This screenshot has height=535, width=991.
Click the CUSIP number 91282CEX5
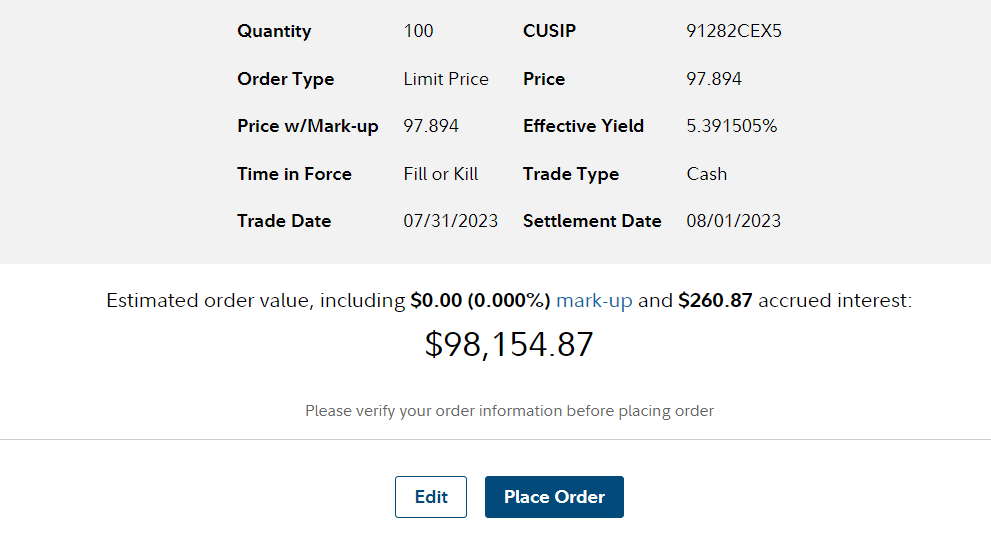tap(734, 31)
